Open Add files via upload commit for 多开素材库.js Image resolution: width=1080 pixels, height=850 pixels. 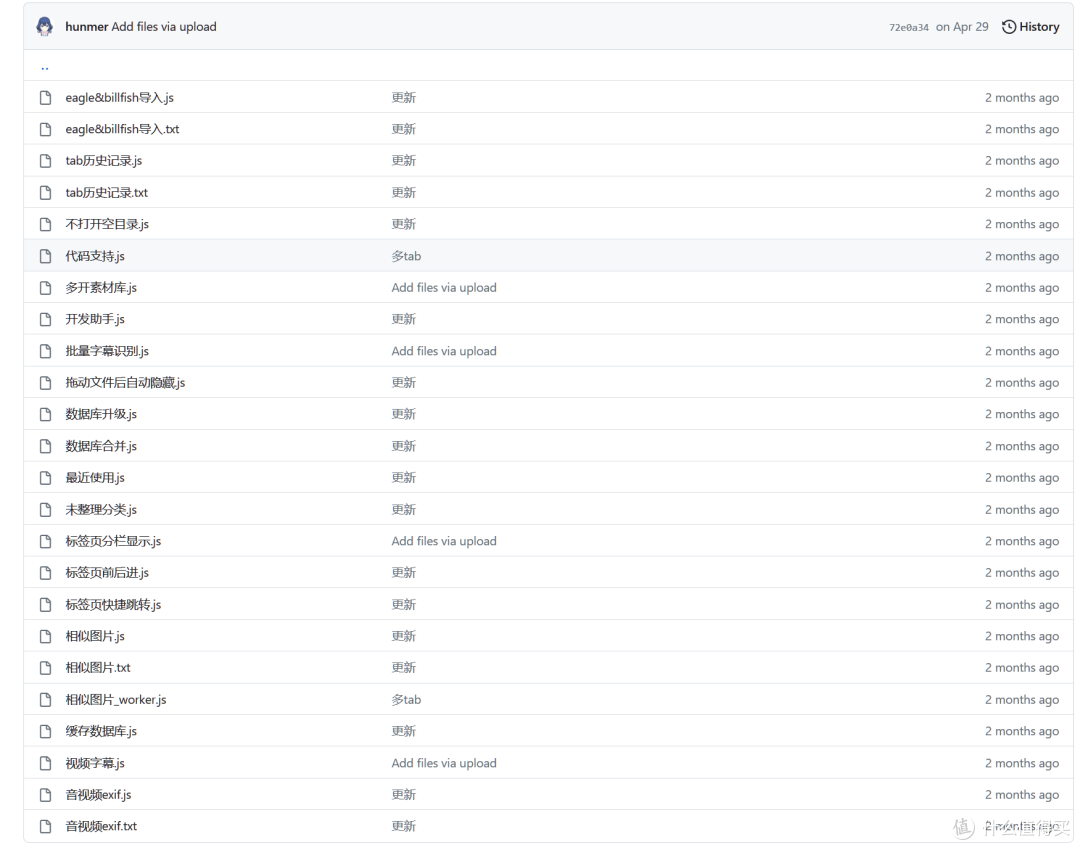click(444, 288)
